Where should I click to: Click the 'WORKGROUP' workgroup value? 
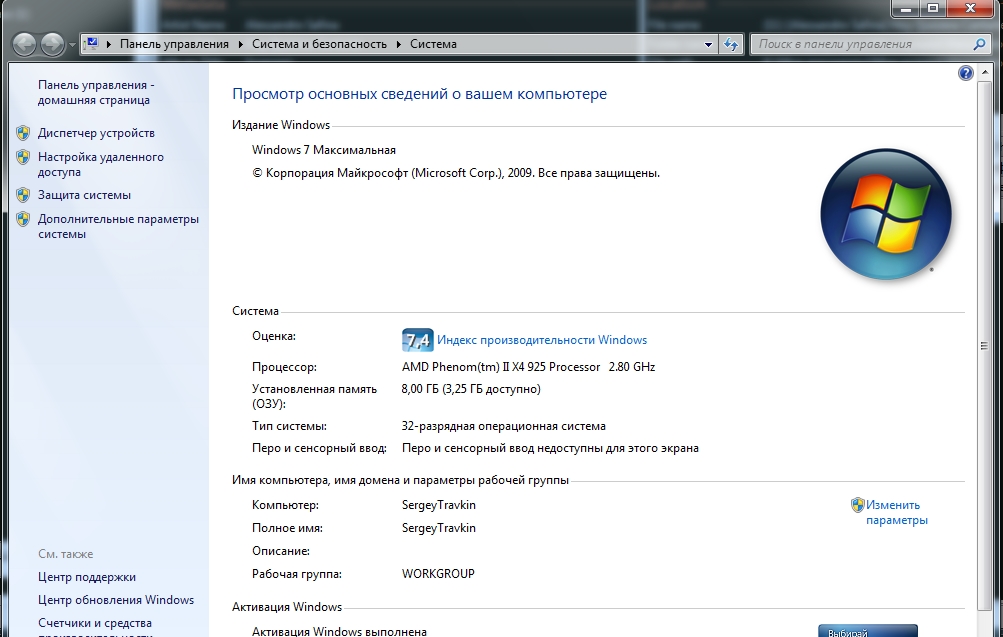[438, 574]
